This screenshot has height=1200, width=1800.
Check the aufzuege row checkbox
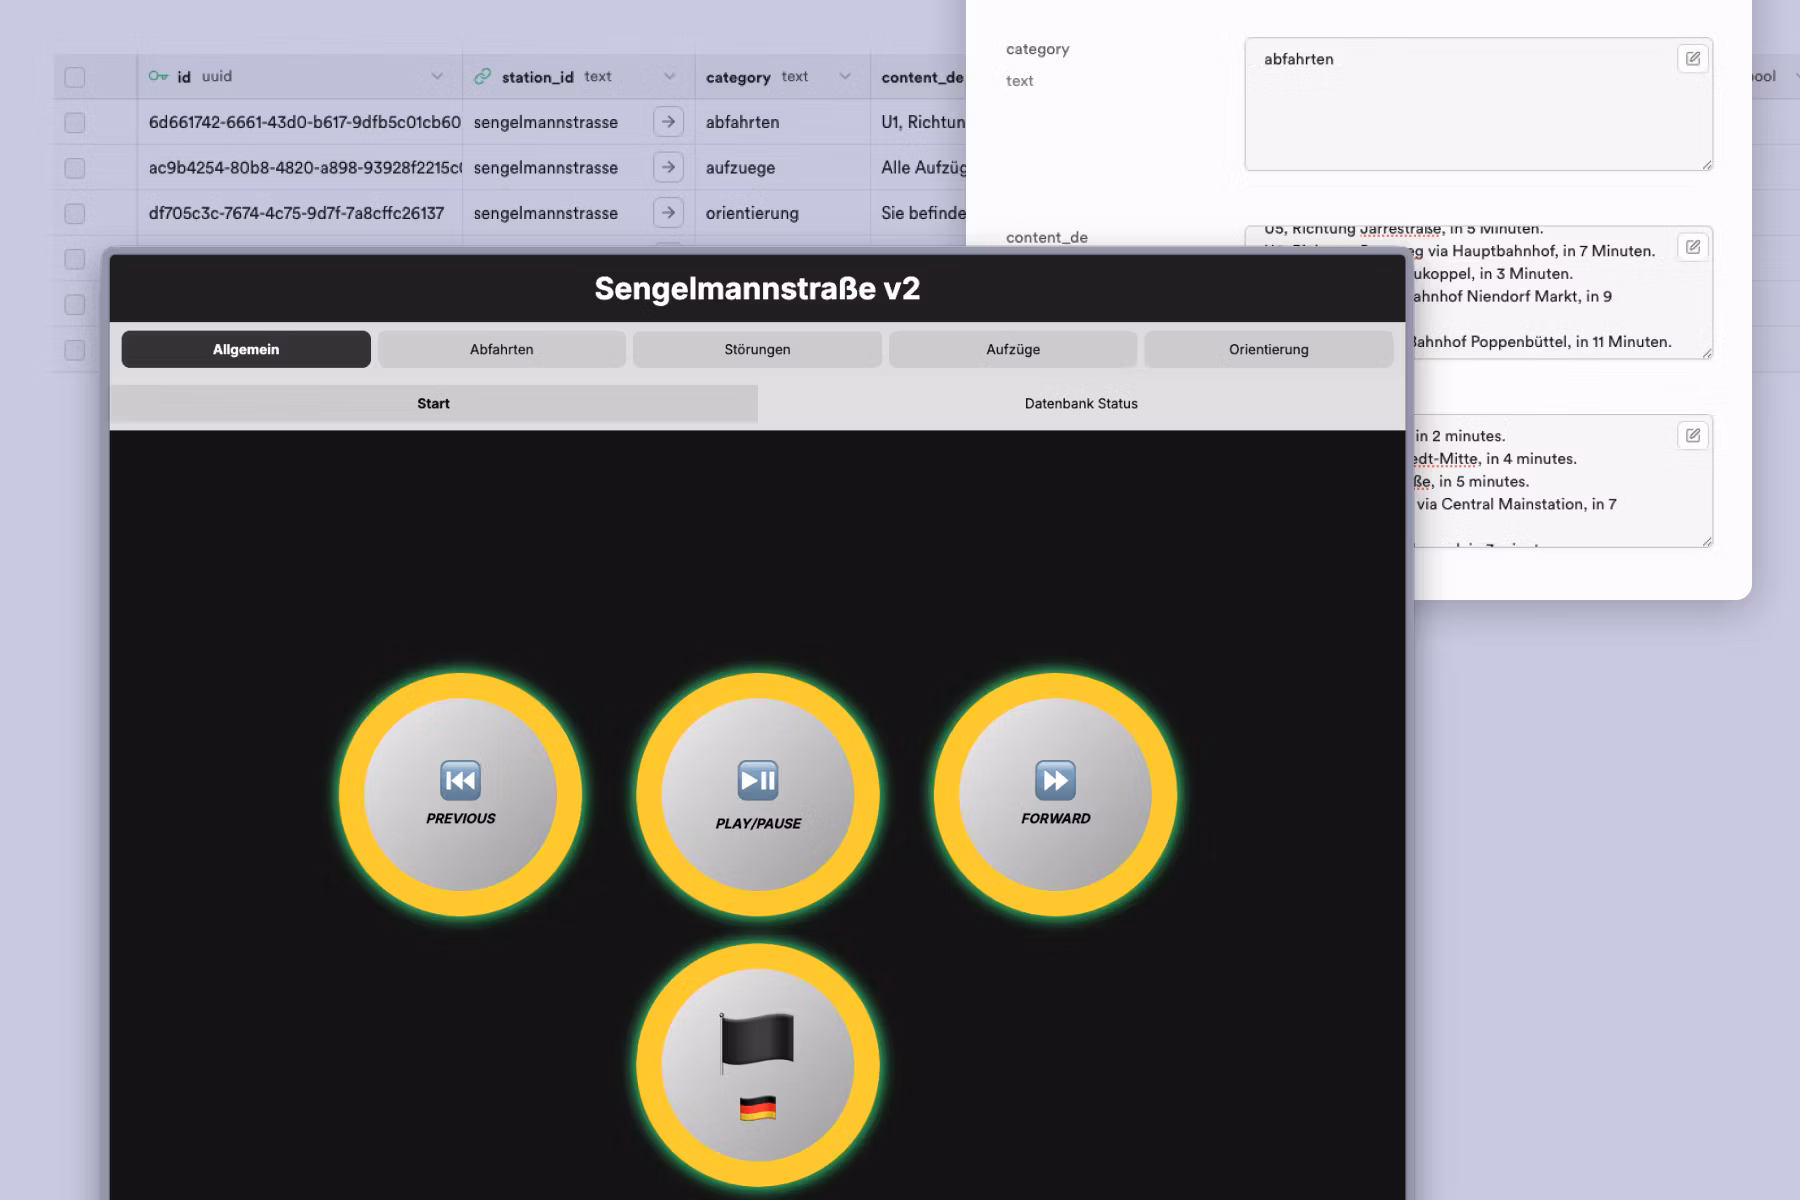click(x=75, y=168)
